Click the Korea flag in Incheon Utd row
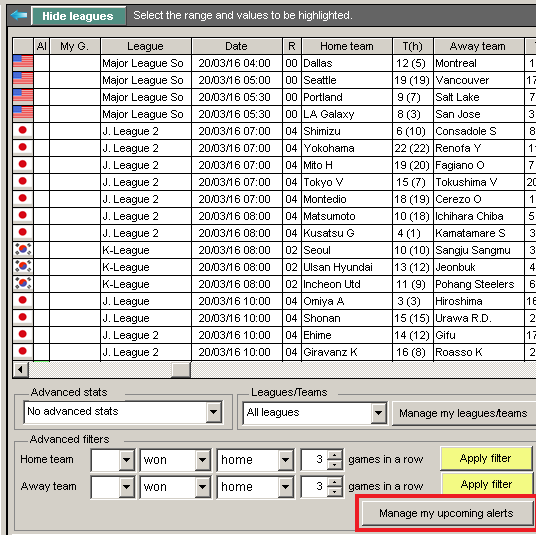 coord(23,284)
